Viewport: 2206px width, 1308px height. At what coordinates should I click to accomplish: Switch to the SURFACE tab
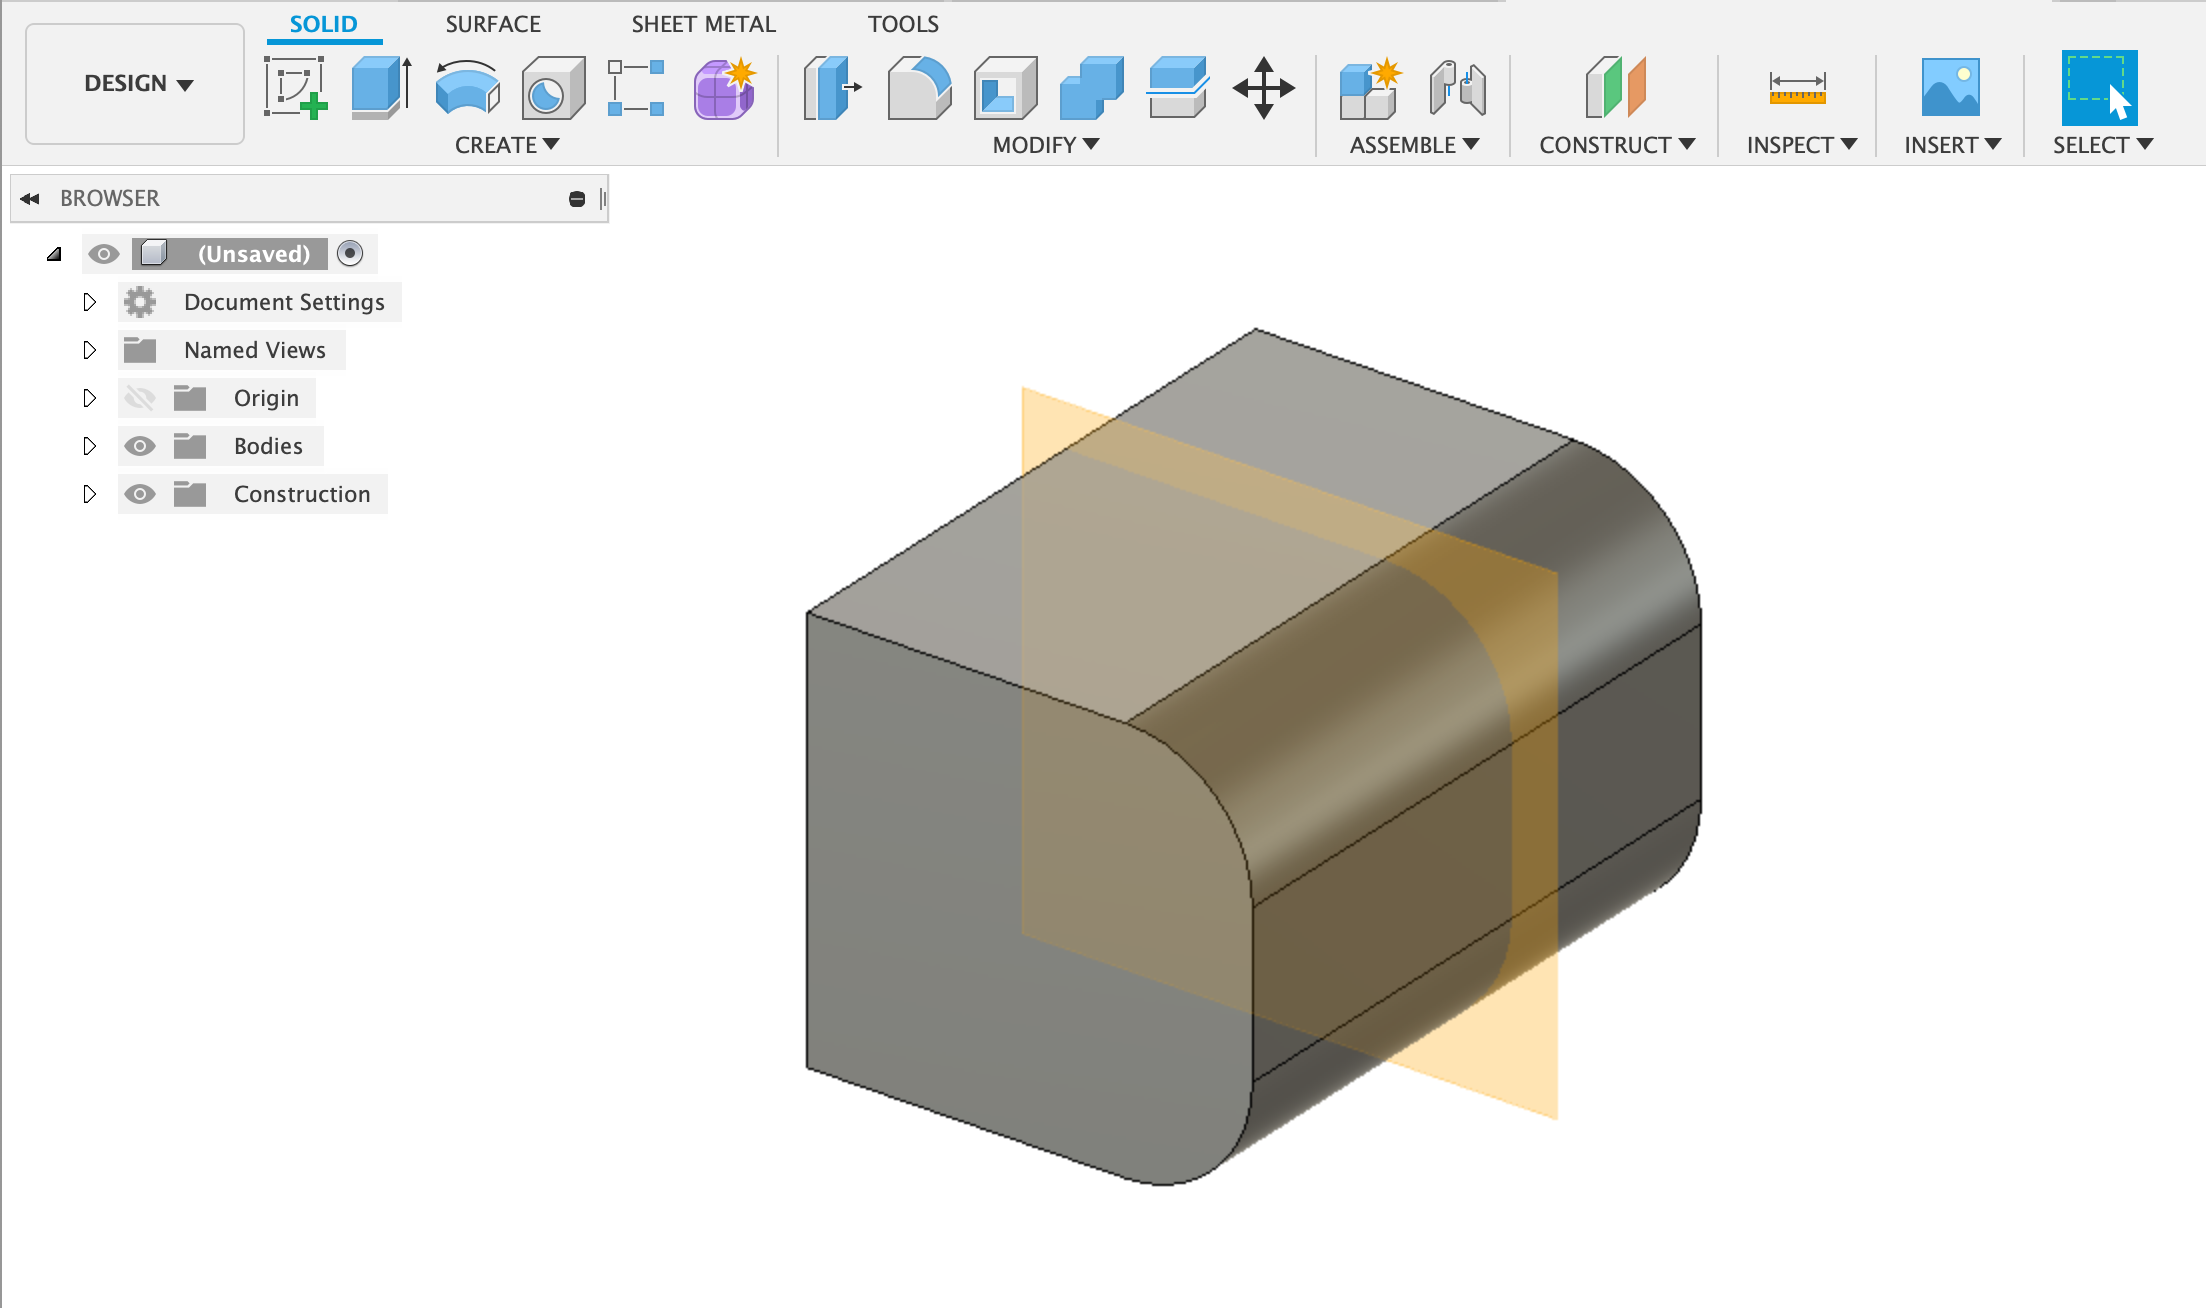click(492, 24)
